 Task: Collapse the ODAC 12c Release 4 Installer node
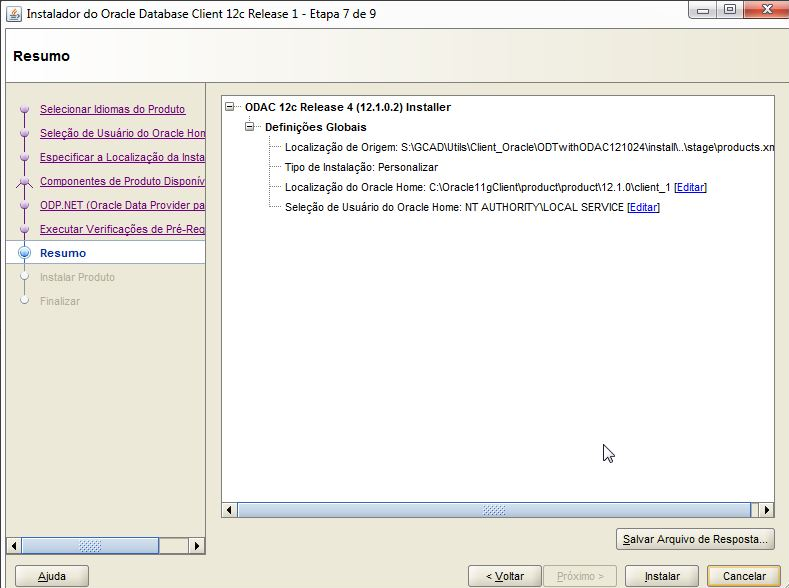230,107
